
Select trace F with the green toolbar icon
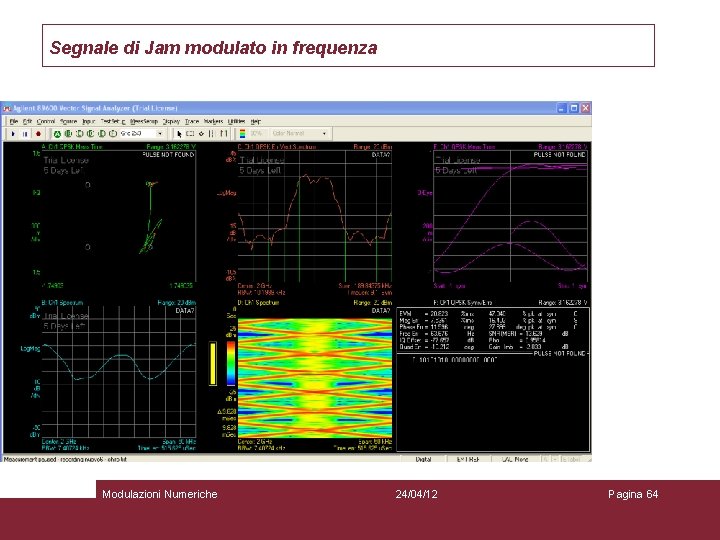(x=112, y=134)
